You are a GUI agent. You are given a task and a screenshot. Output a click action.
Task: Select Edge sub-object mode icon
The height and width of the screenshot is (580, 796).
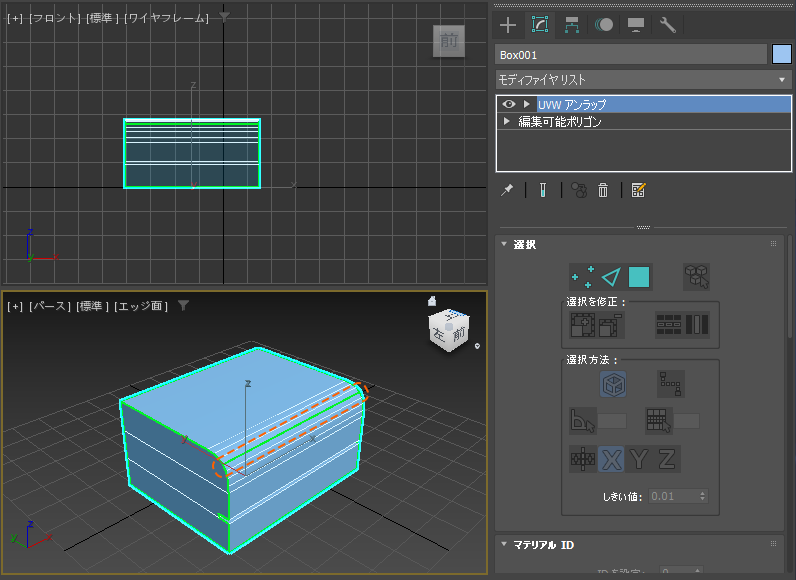611,277
